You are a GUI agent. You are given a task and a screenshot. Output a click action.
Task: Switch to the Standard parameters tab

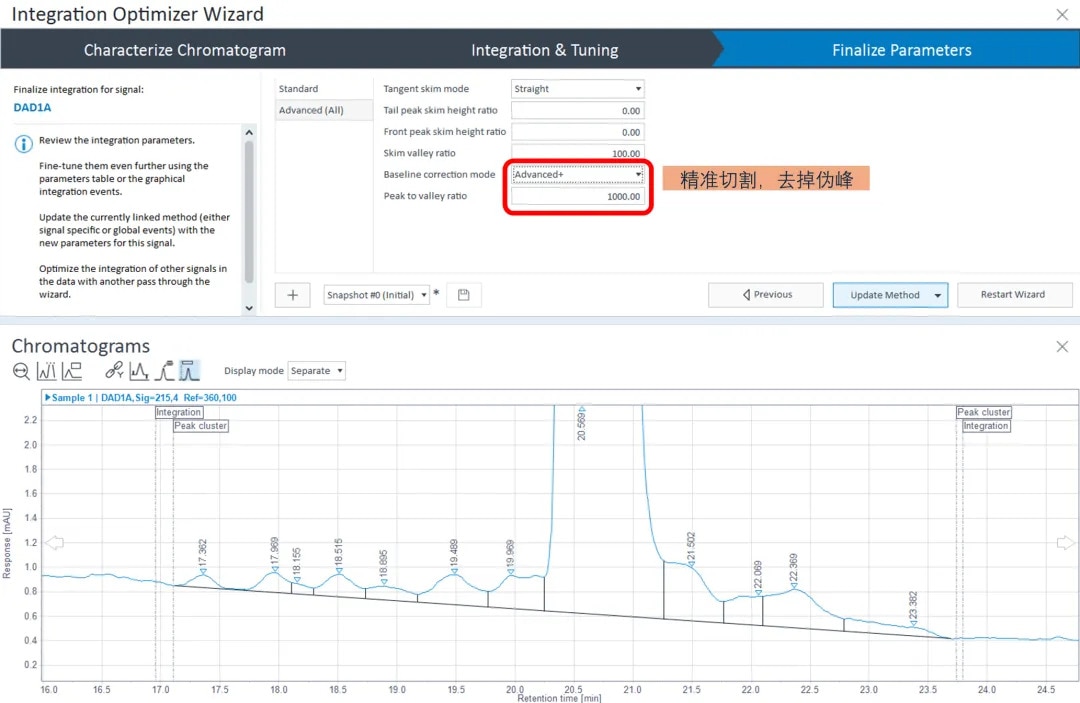tap(299, 89)
